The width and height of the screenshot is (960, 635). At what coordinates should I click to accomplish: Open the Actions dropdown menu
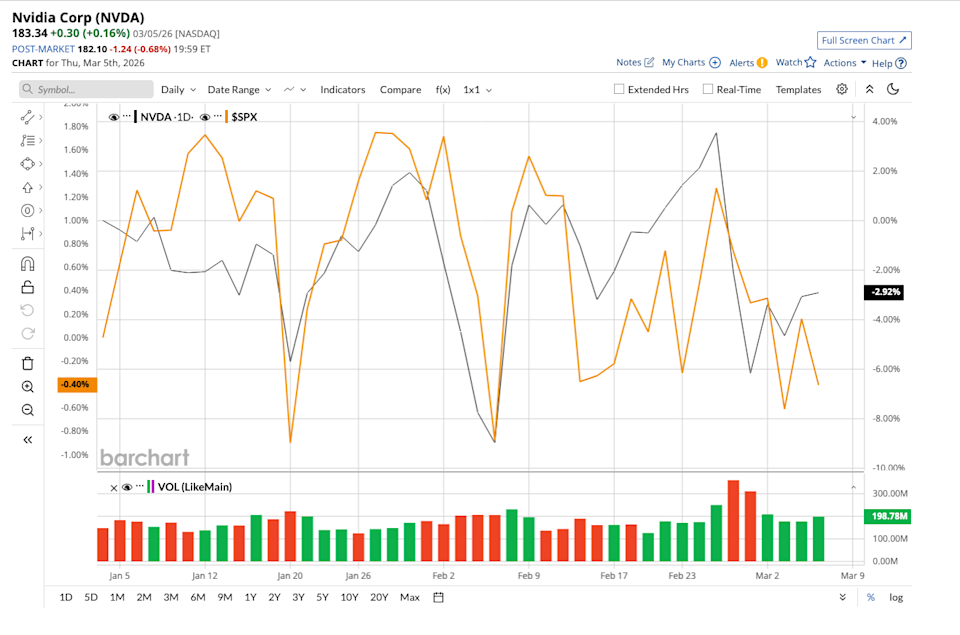click(844, 62)
